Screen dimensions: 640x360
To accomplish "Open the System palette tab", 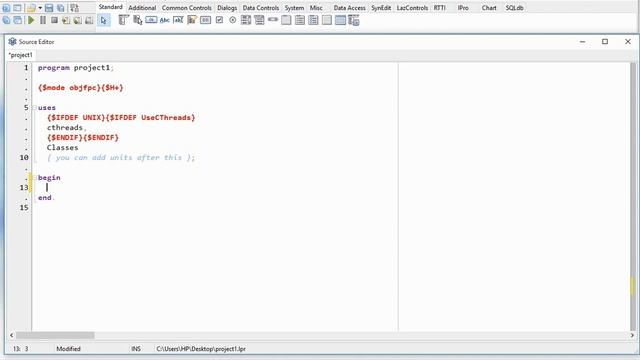I will pyautogui.click(x=294, y=8).
